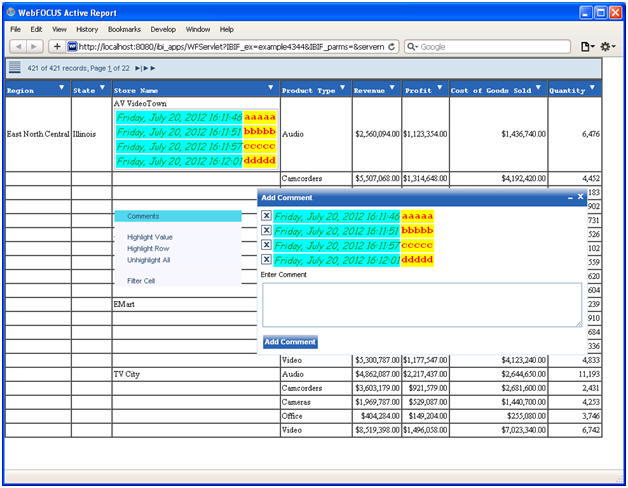Click the Add Comment button
Screen dimensions: 628x488
pos(290,342)
